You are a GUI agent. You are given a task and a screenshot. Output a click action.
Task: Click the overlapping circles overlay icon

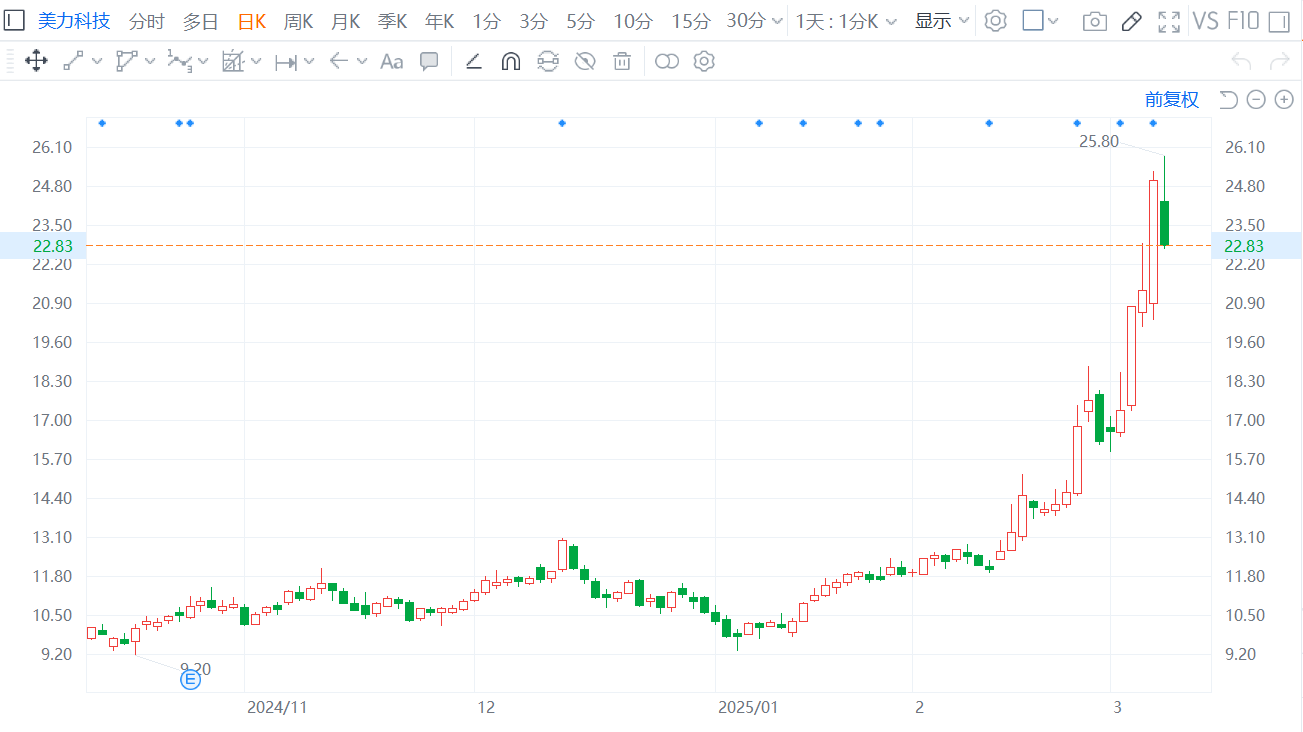coord(667,62)
